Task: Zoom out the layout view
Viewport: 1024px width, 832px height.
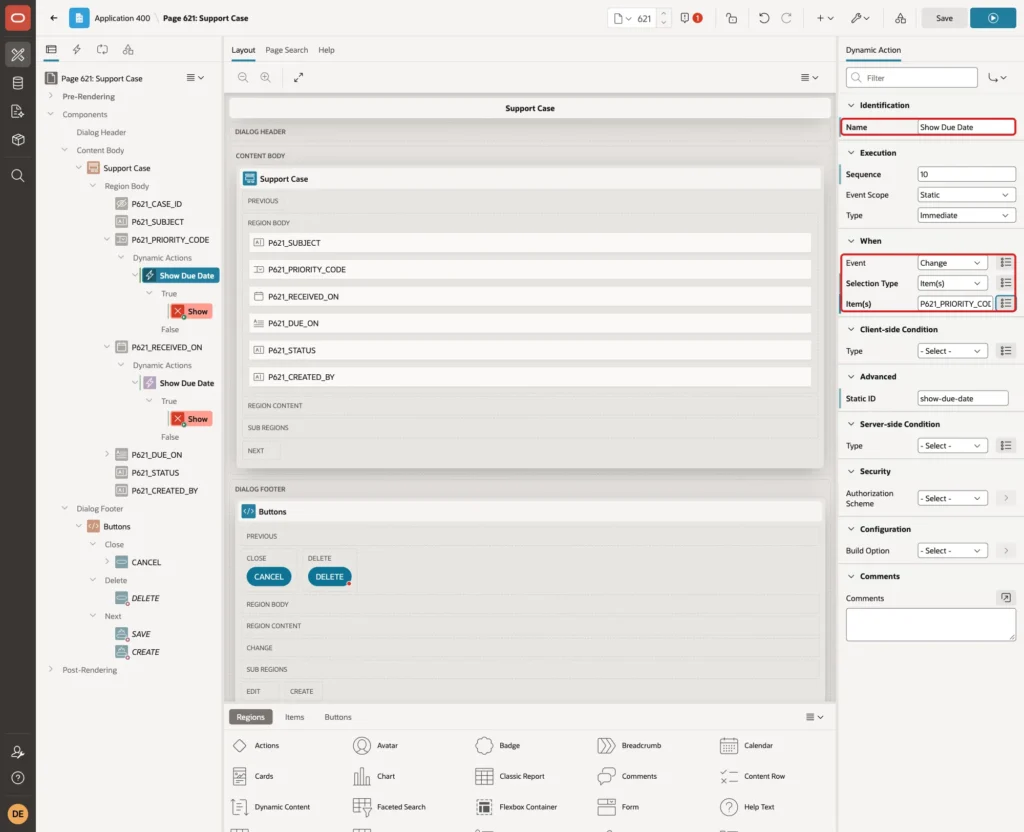Action: (x=243, y=77)
